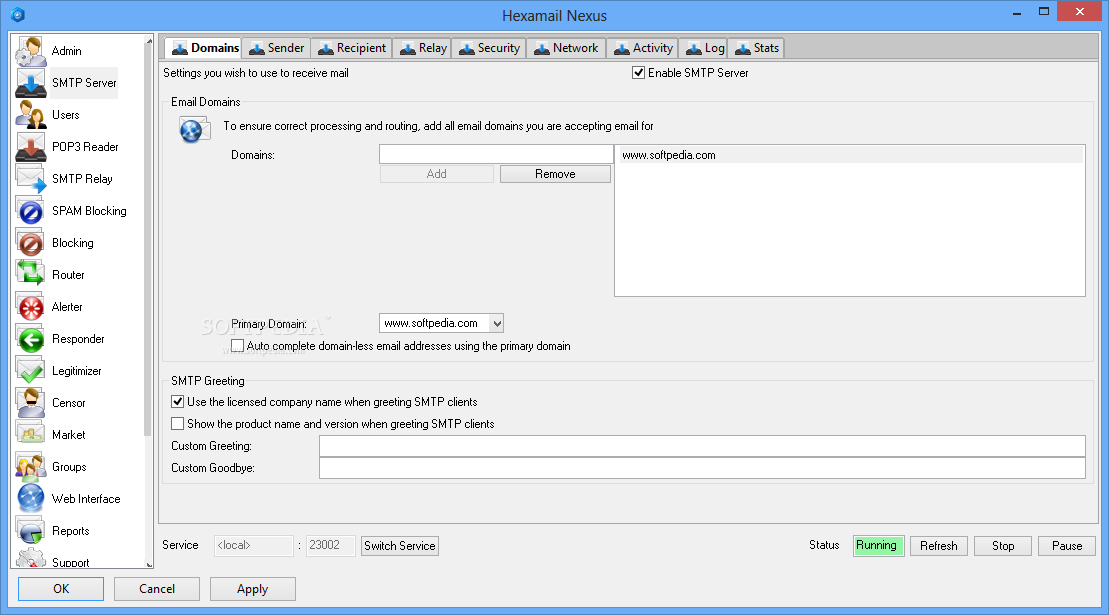Maximize the Hexamail Nexus window
Screen dimensions: 1109x615
pos(1044,12)
